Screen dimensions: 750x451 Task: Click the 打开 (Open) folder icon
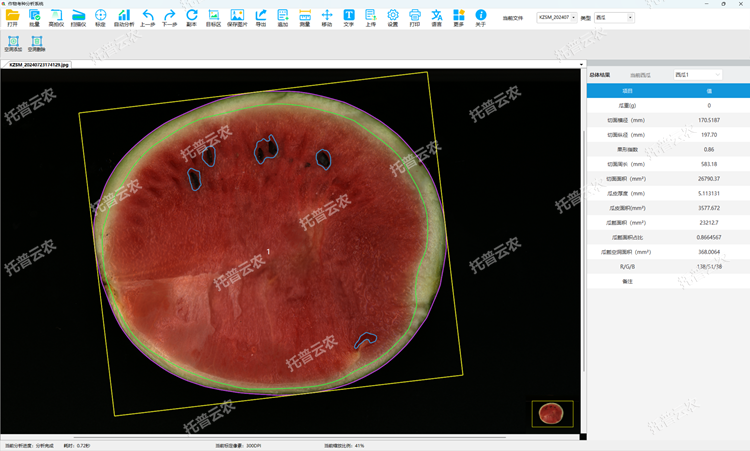coord(12,17)
